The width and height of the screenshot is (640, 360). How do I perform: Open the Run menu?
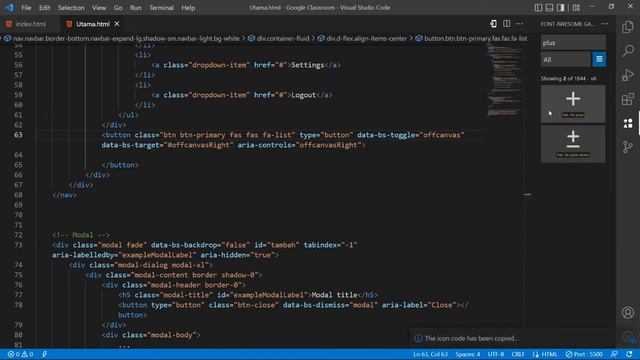coord(136,7)
